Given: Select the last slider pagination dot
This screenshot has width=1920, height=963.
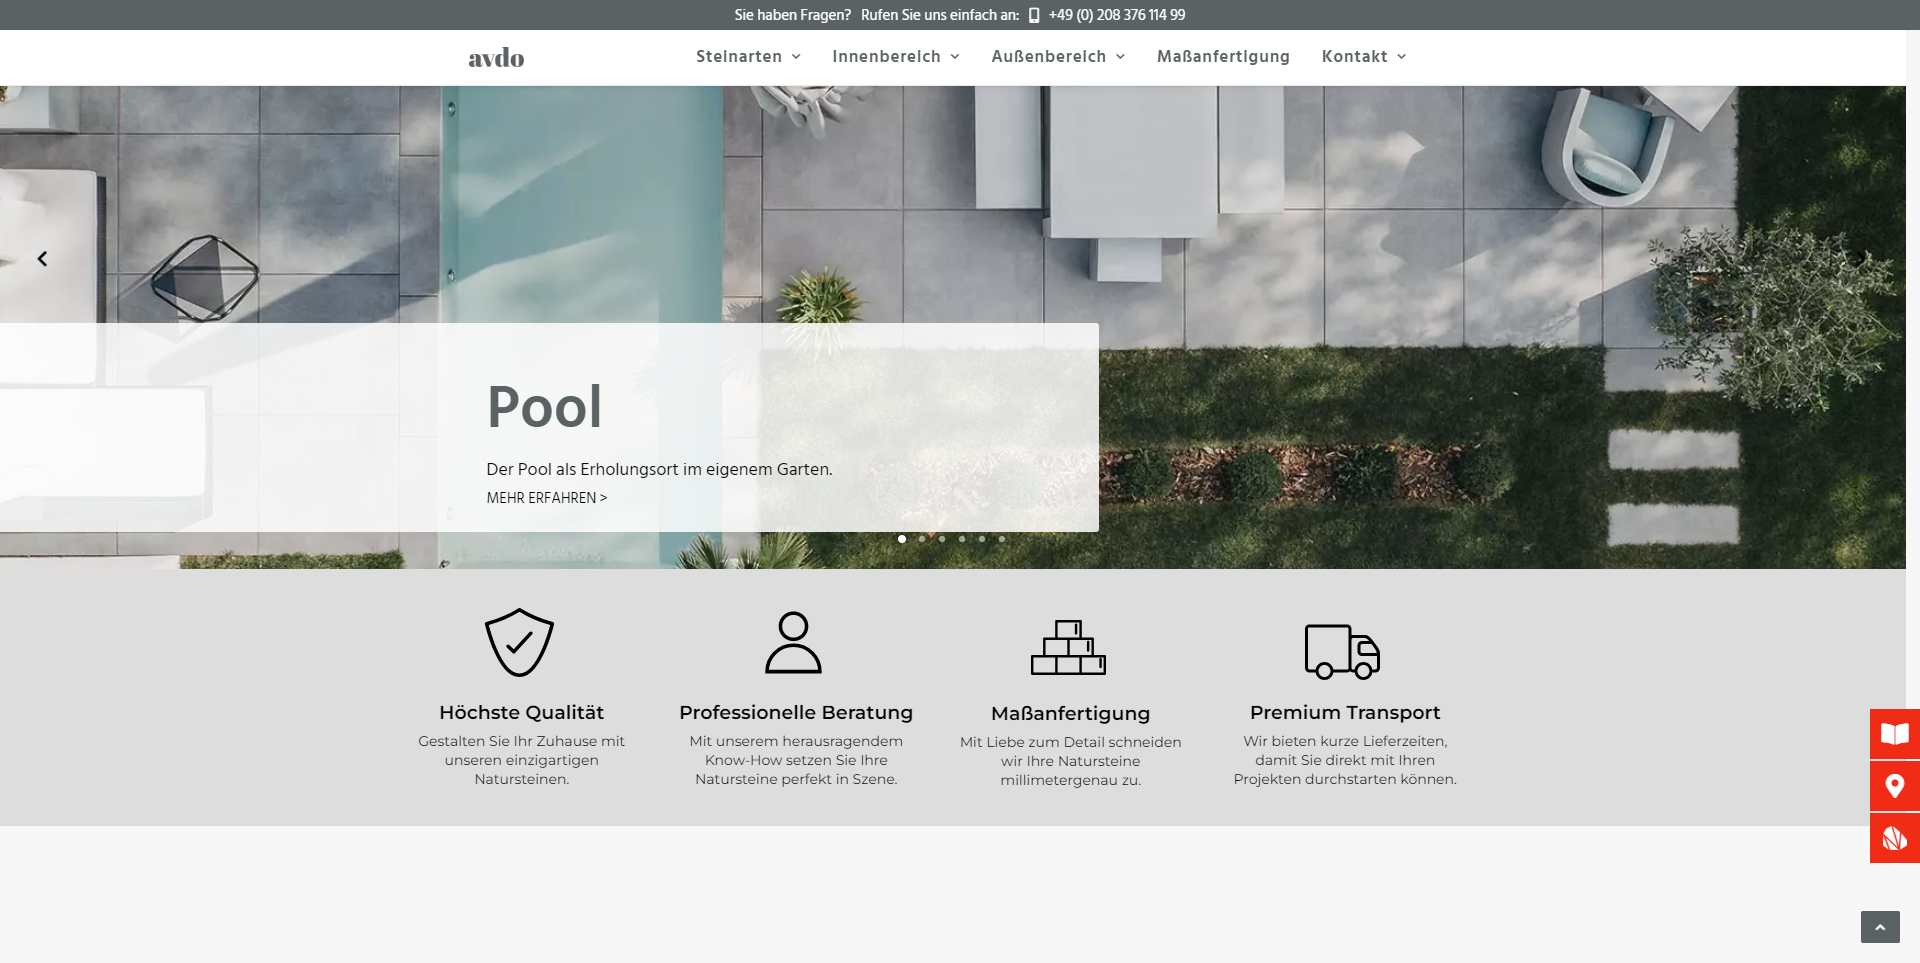Looking at the screenshot, I should (x=1002, y=539).
